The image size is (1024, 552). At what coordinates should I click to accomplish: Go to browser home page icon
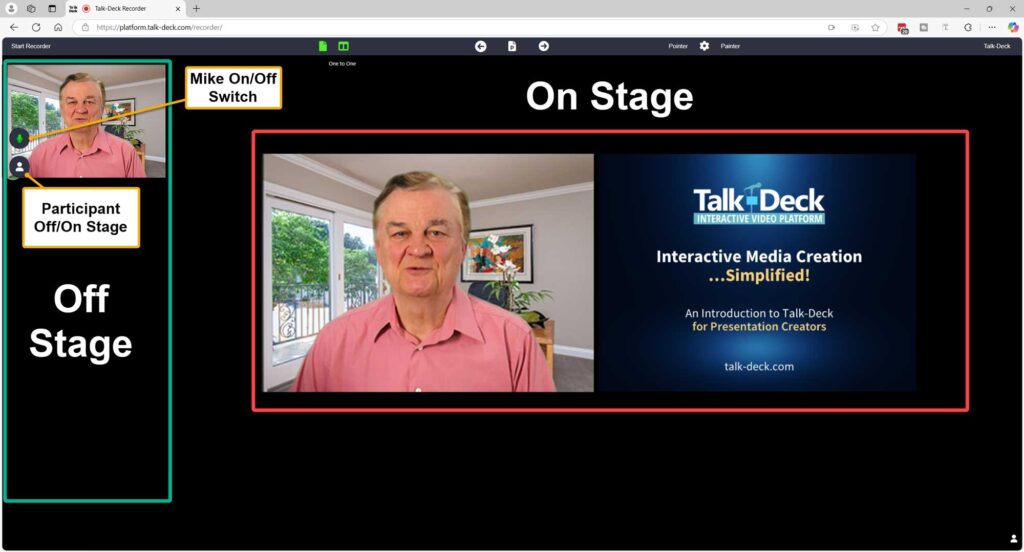(58, 27)
